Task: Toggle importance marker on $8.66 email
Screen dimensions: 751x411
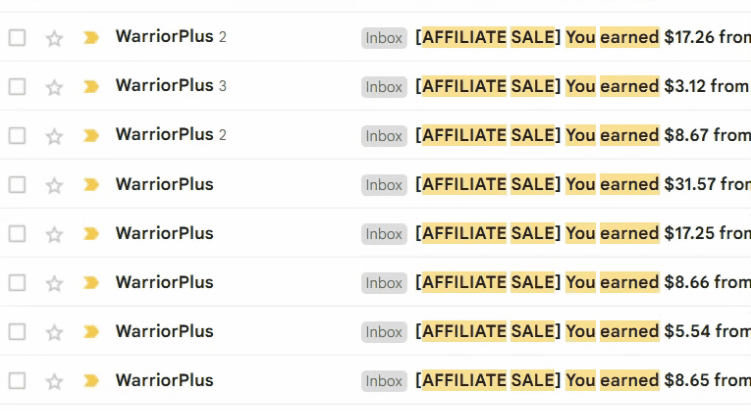Action: click(x=91, y=283)
